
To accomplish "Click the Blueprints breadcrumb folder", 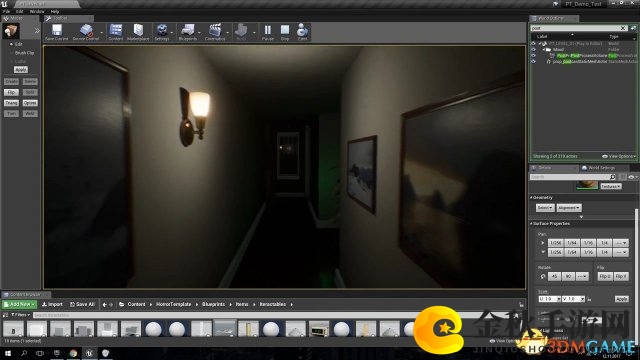I will pyautogui.click(x=213, y=304).
